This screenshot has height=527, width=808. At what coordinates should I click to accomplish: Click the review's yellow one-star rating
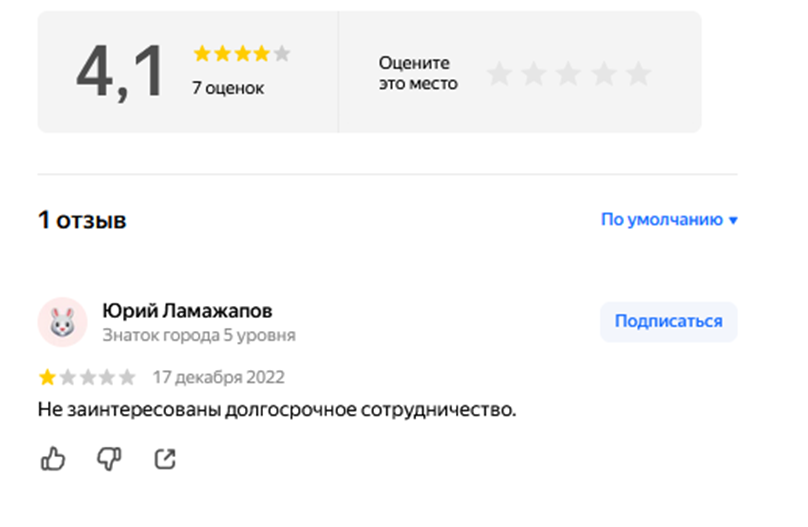point(47,377)
